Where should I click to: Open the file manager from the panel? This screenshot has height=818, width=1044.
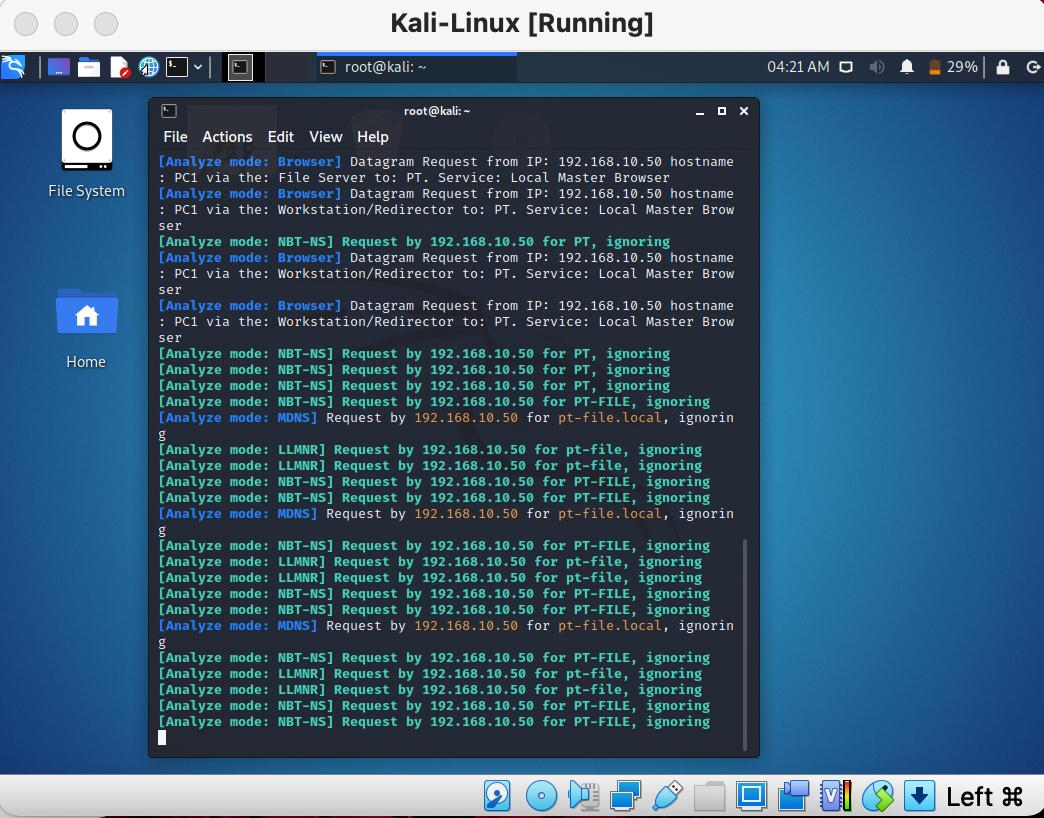click(x=89, y=67)
